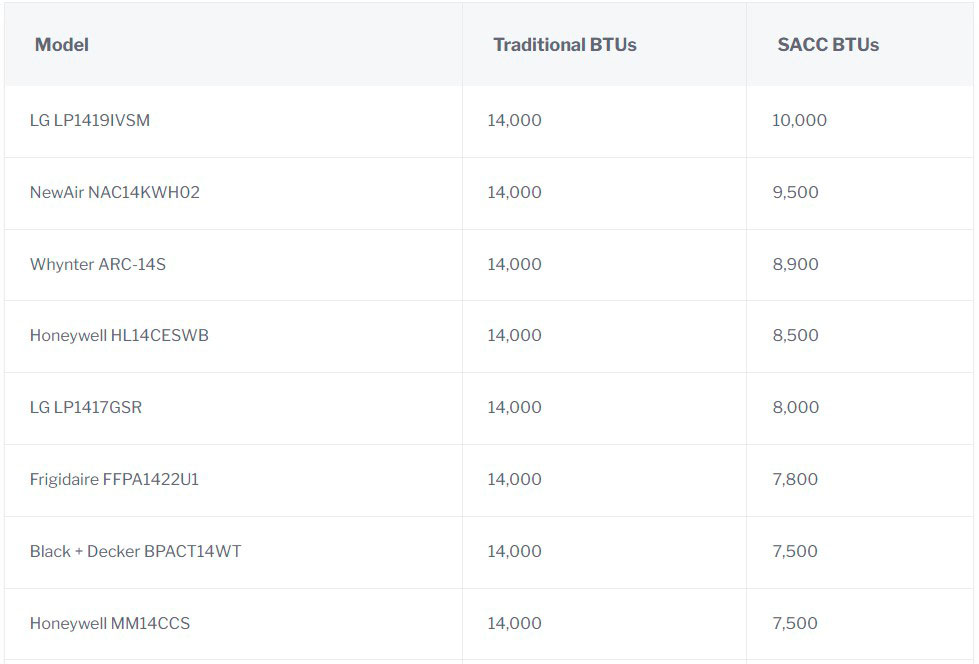This screenshot has width=979, height=664.
Task: Click the Honeywell MM14CCS model name
Action: pos(110,623)
